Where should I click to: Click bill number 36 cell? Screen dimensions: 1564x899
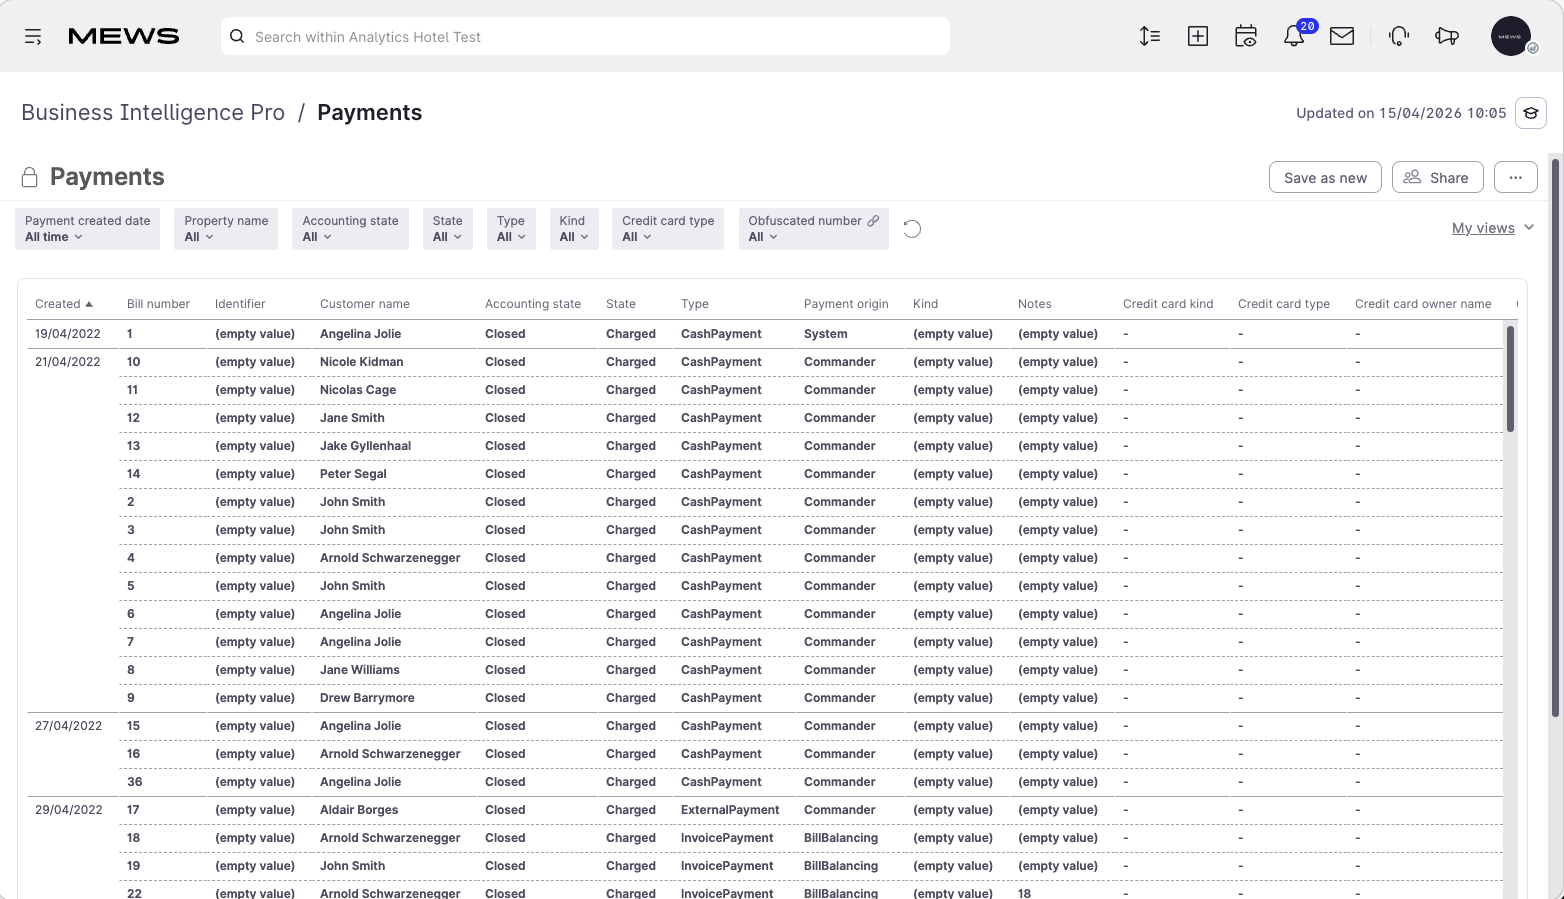click(135, 782)
